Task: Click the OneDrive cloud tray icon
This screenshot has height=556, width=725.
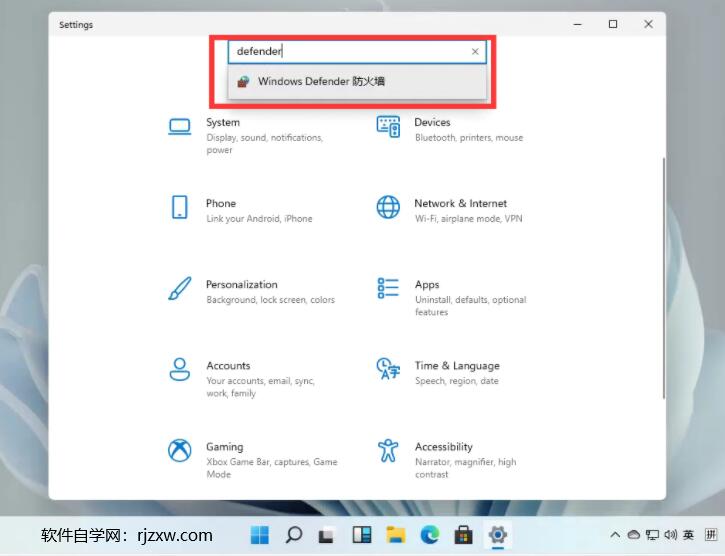Action: [x=634, y=535]
